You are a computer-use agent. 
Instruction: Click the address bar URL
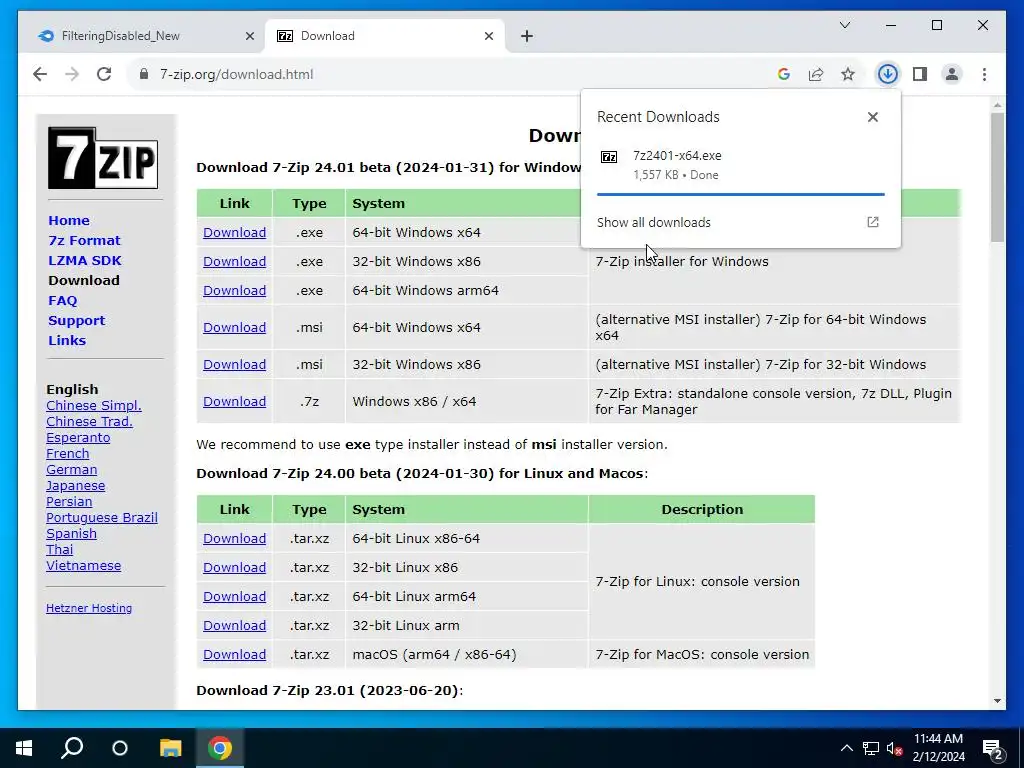pyautogui.click(x=236, y=74)
